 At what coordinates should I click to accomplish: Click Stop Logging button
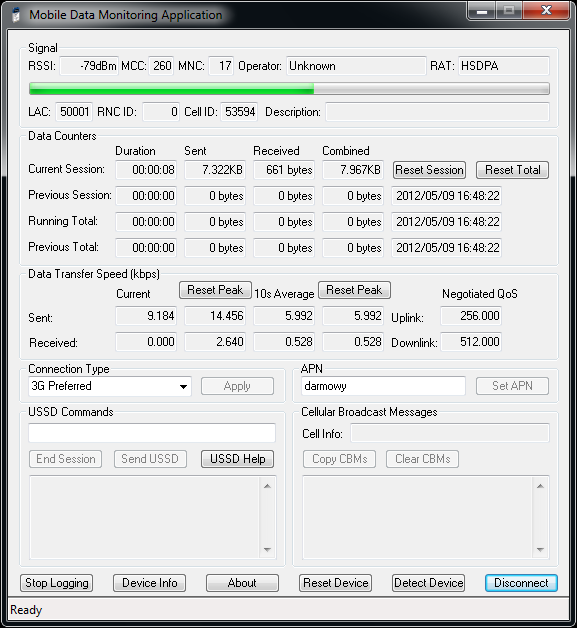[x=56, y=583]
